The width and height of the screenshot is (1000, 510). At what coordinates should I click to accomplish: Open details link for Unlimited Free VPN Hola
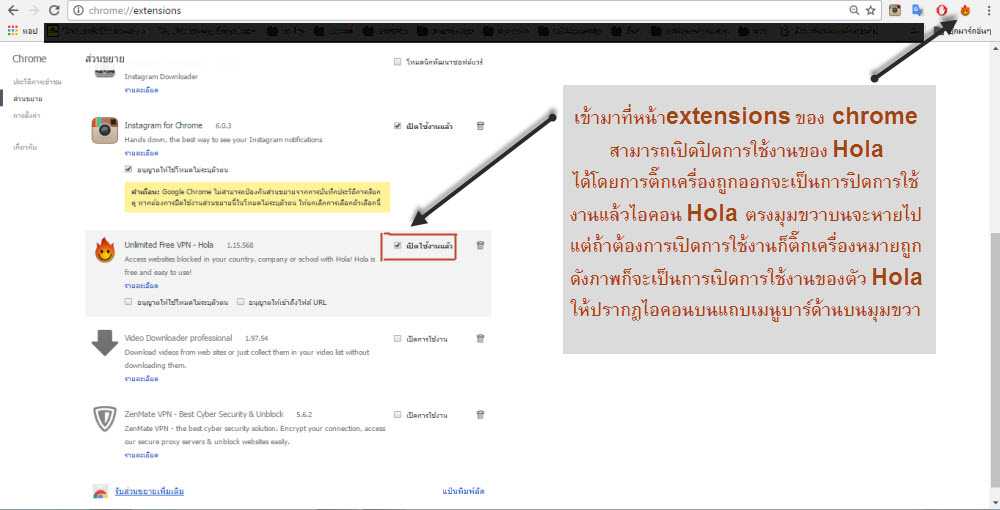tap(142, 286)
